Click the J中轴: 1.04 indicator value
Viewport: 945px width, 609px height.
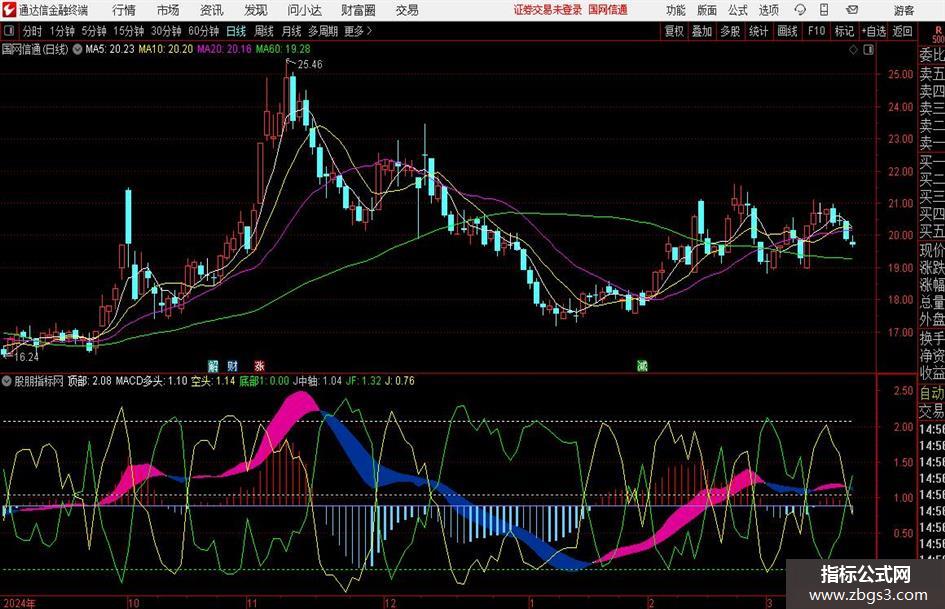(x=317, y=381)
